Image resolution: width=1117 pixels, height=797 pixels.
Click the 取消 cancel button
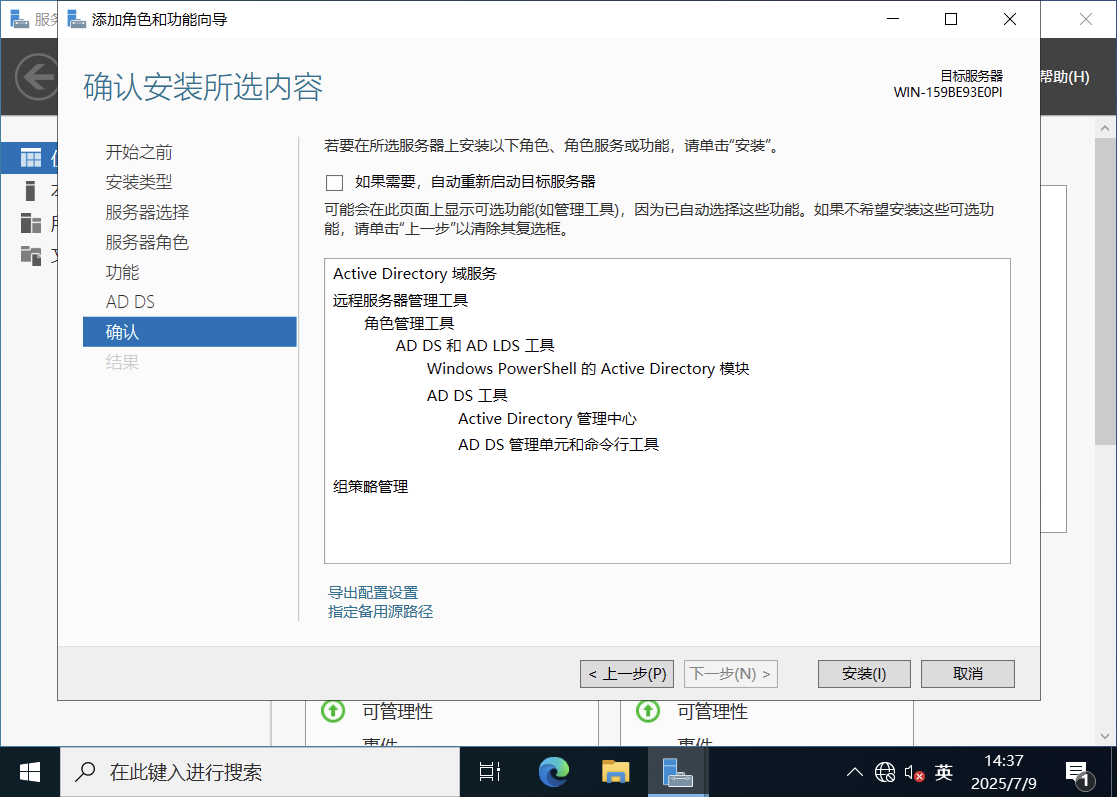click(x=967, y=674)
